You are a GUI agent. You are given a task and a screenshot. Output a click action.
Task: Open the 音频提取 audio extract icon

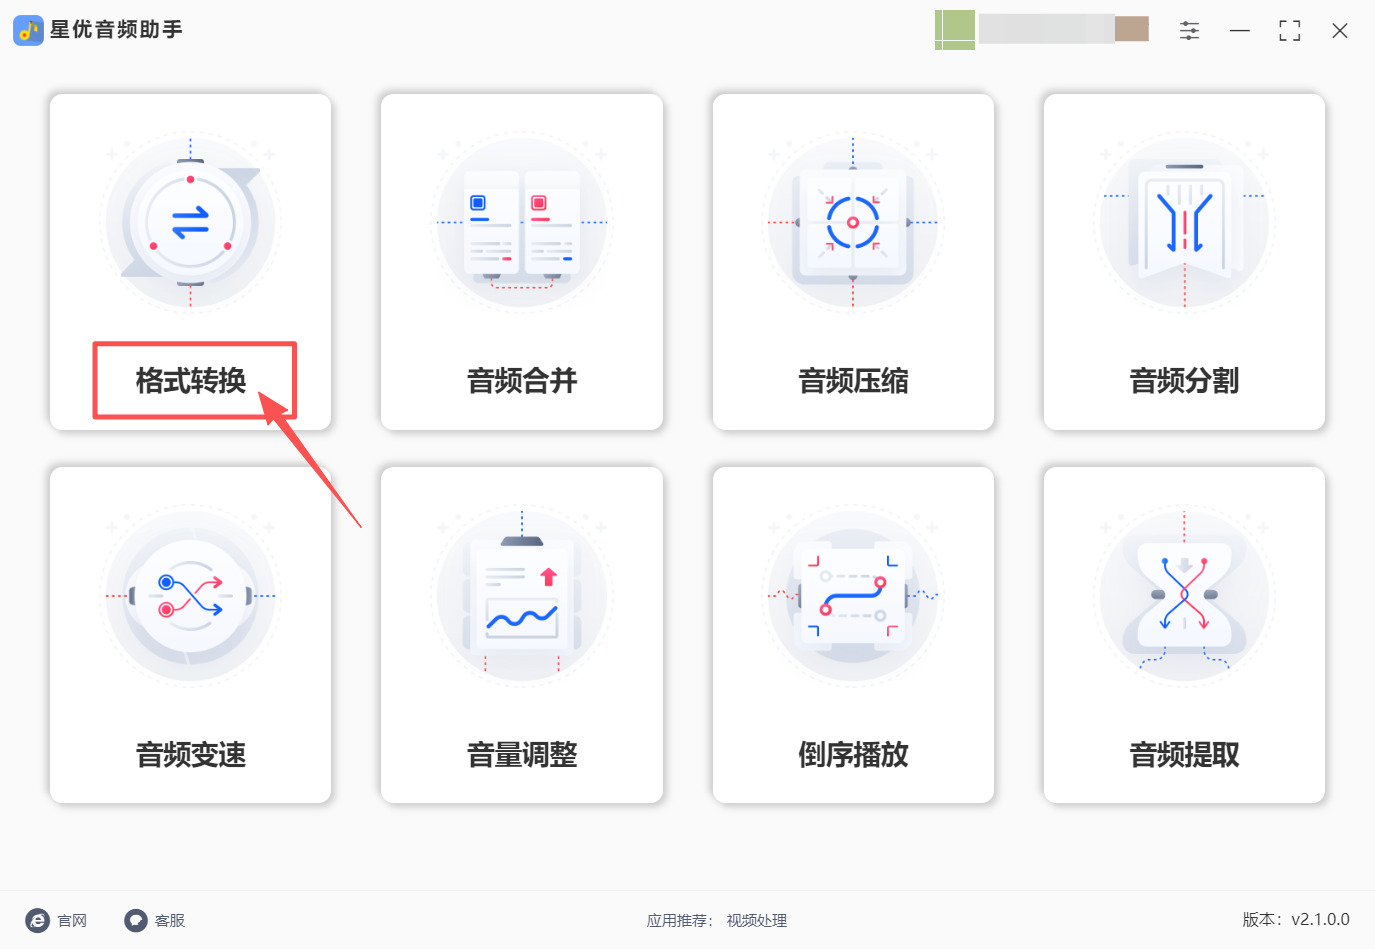coord(1184,596)
